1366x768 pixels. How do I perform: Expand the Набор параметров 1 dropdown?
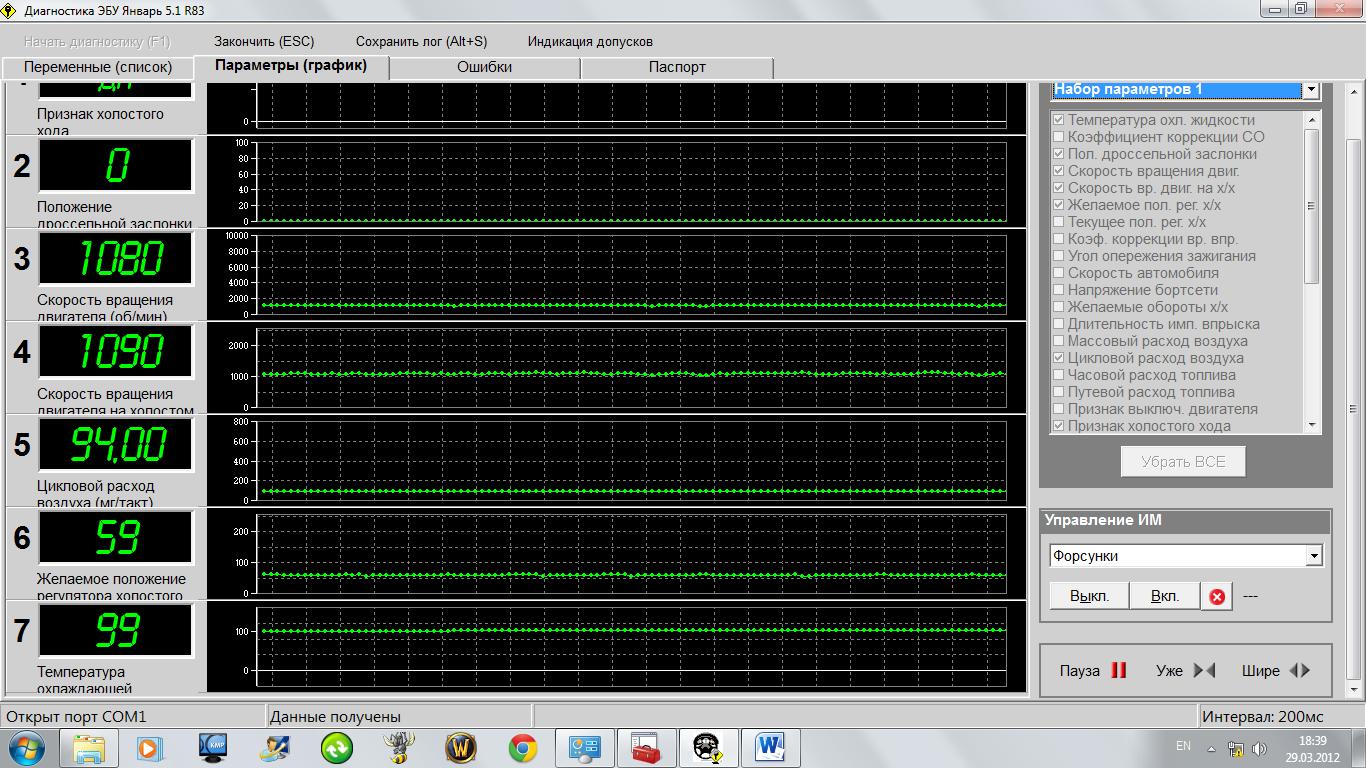click(1310, 90)
